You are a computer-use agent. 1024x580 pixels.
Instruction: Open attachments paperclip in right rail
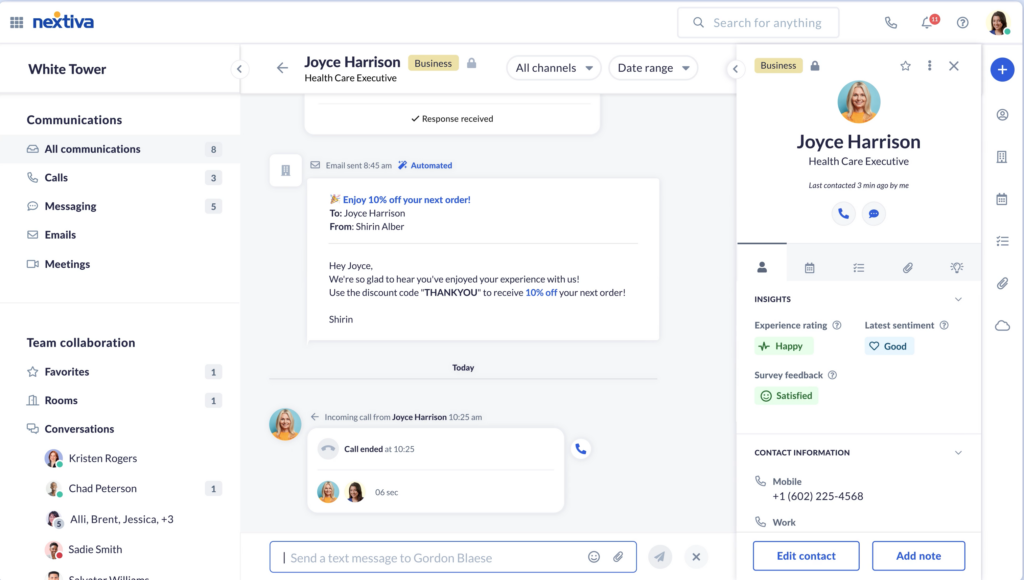click(x=1002, y=283)
